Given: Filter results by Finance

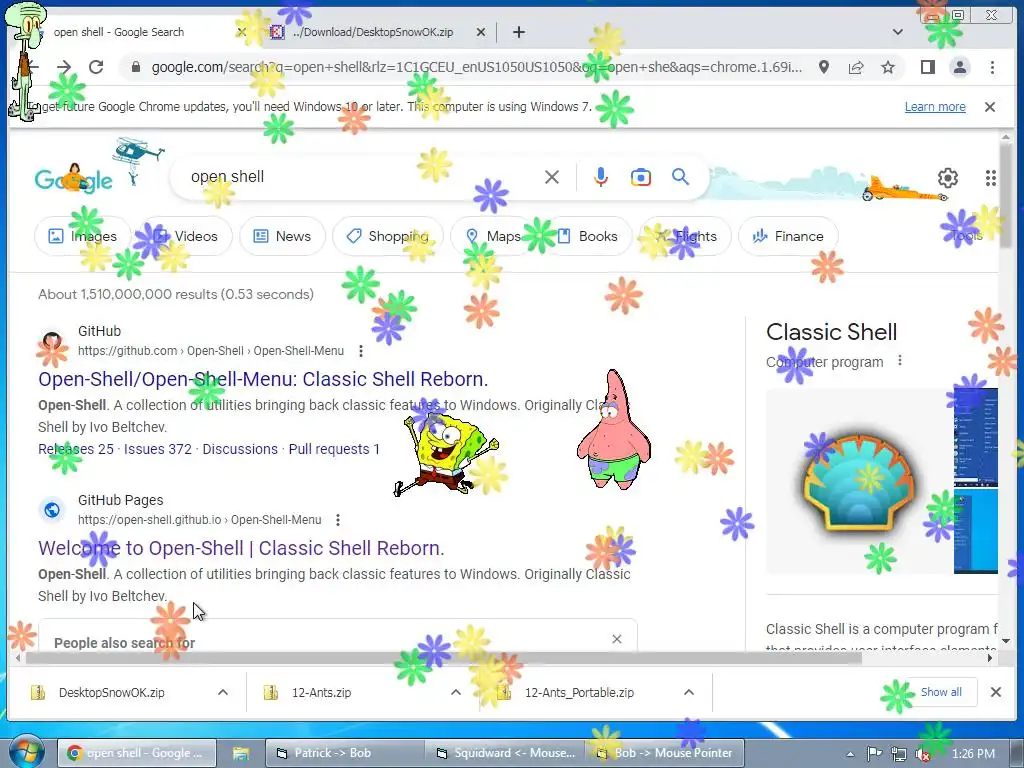Looking at the screenshot, I should coord(788,236).
